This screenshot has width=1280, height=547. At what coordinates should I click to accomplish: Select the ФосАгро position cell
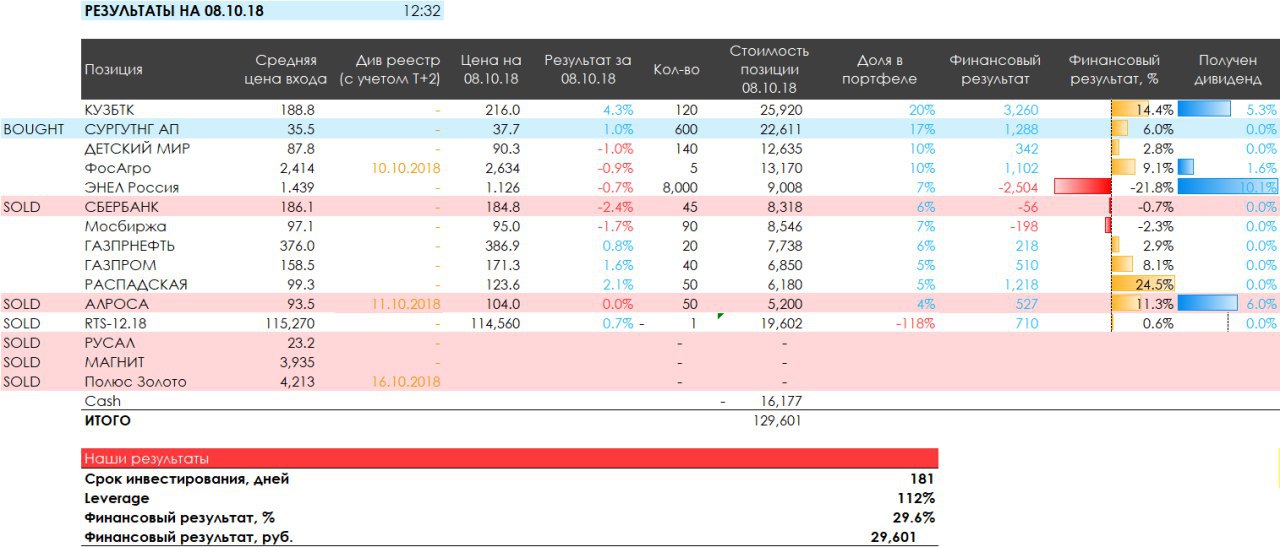tap(117, 168)
